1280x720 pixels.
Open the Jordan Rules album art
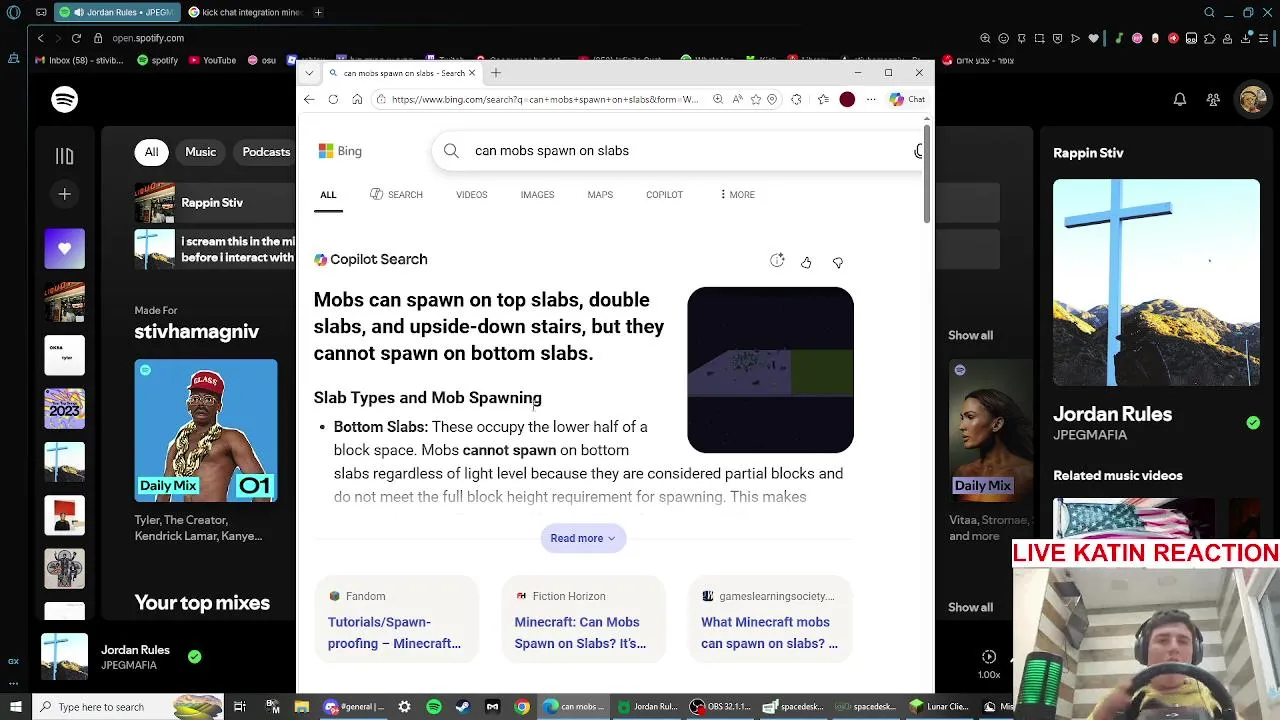pos(1156,282)
